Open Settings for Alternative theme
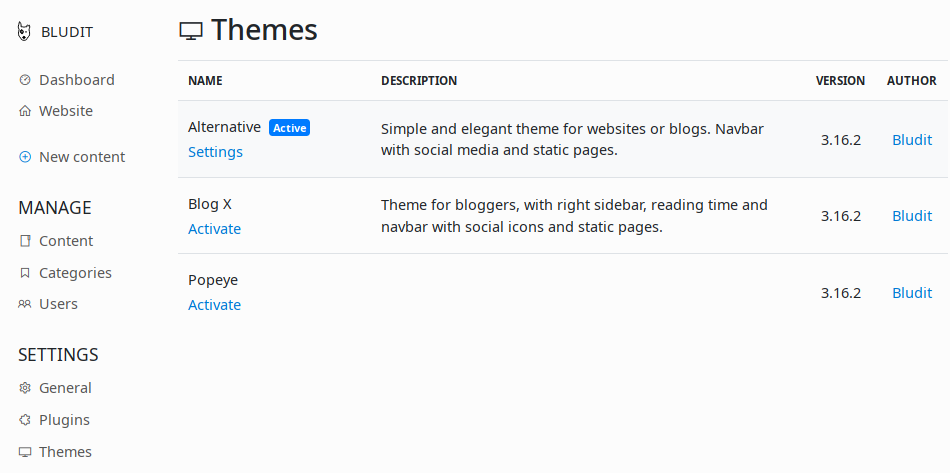The height and width of the screenshot is (473, 950). tap(215, 152)
